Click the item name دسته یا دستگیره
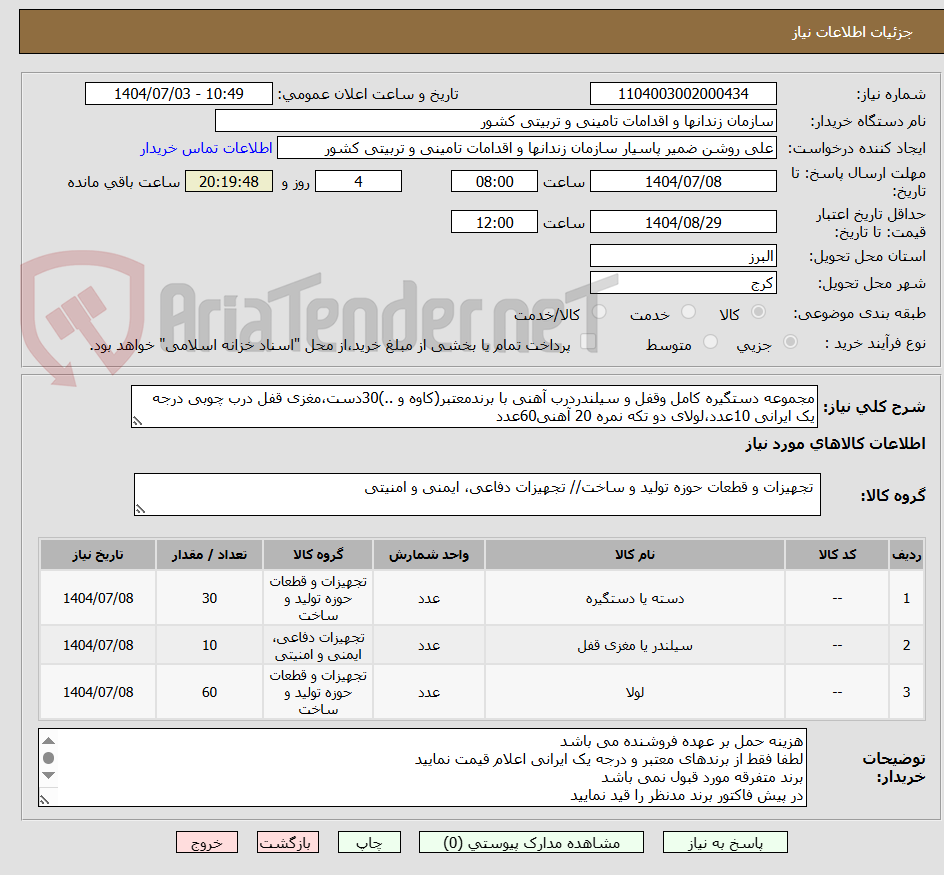The width and height of the screenshot is (944, 875). (x=635, y=599)
